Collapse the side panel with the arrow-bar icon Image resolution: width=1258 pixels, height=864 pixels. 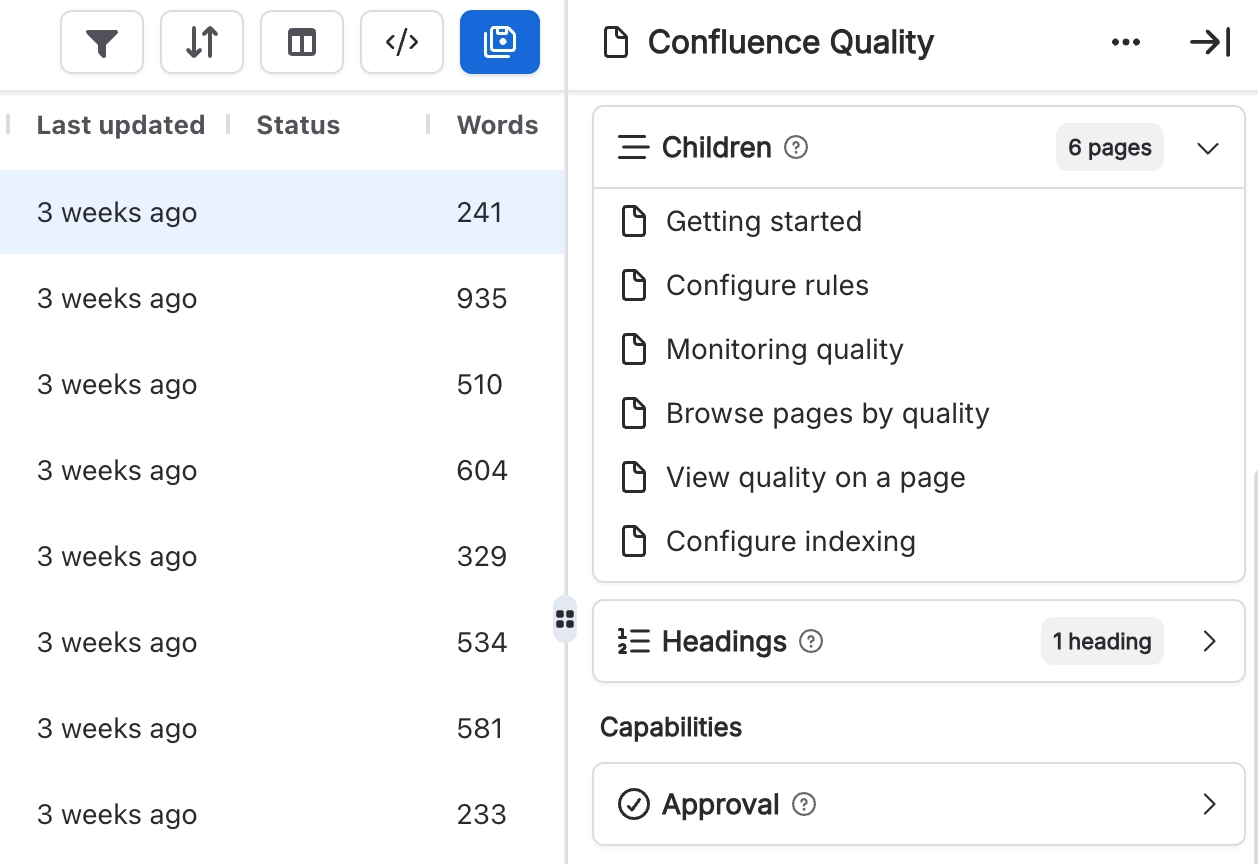pyautogui.click(x=1210, y=42)
